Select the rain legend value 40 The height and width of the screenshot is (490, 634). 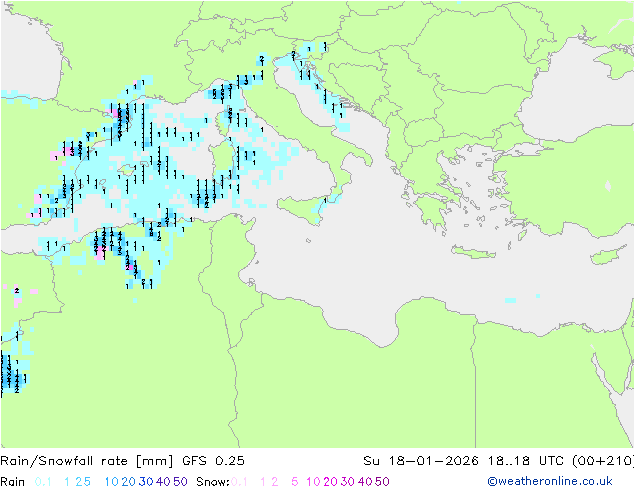[x=163, y=482]
